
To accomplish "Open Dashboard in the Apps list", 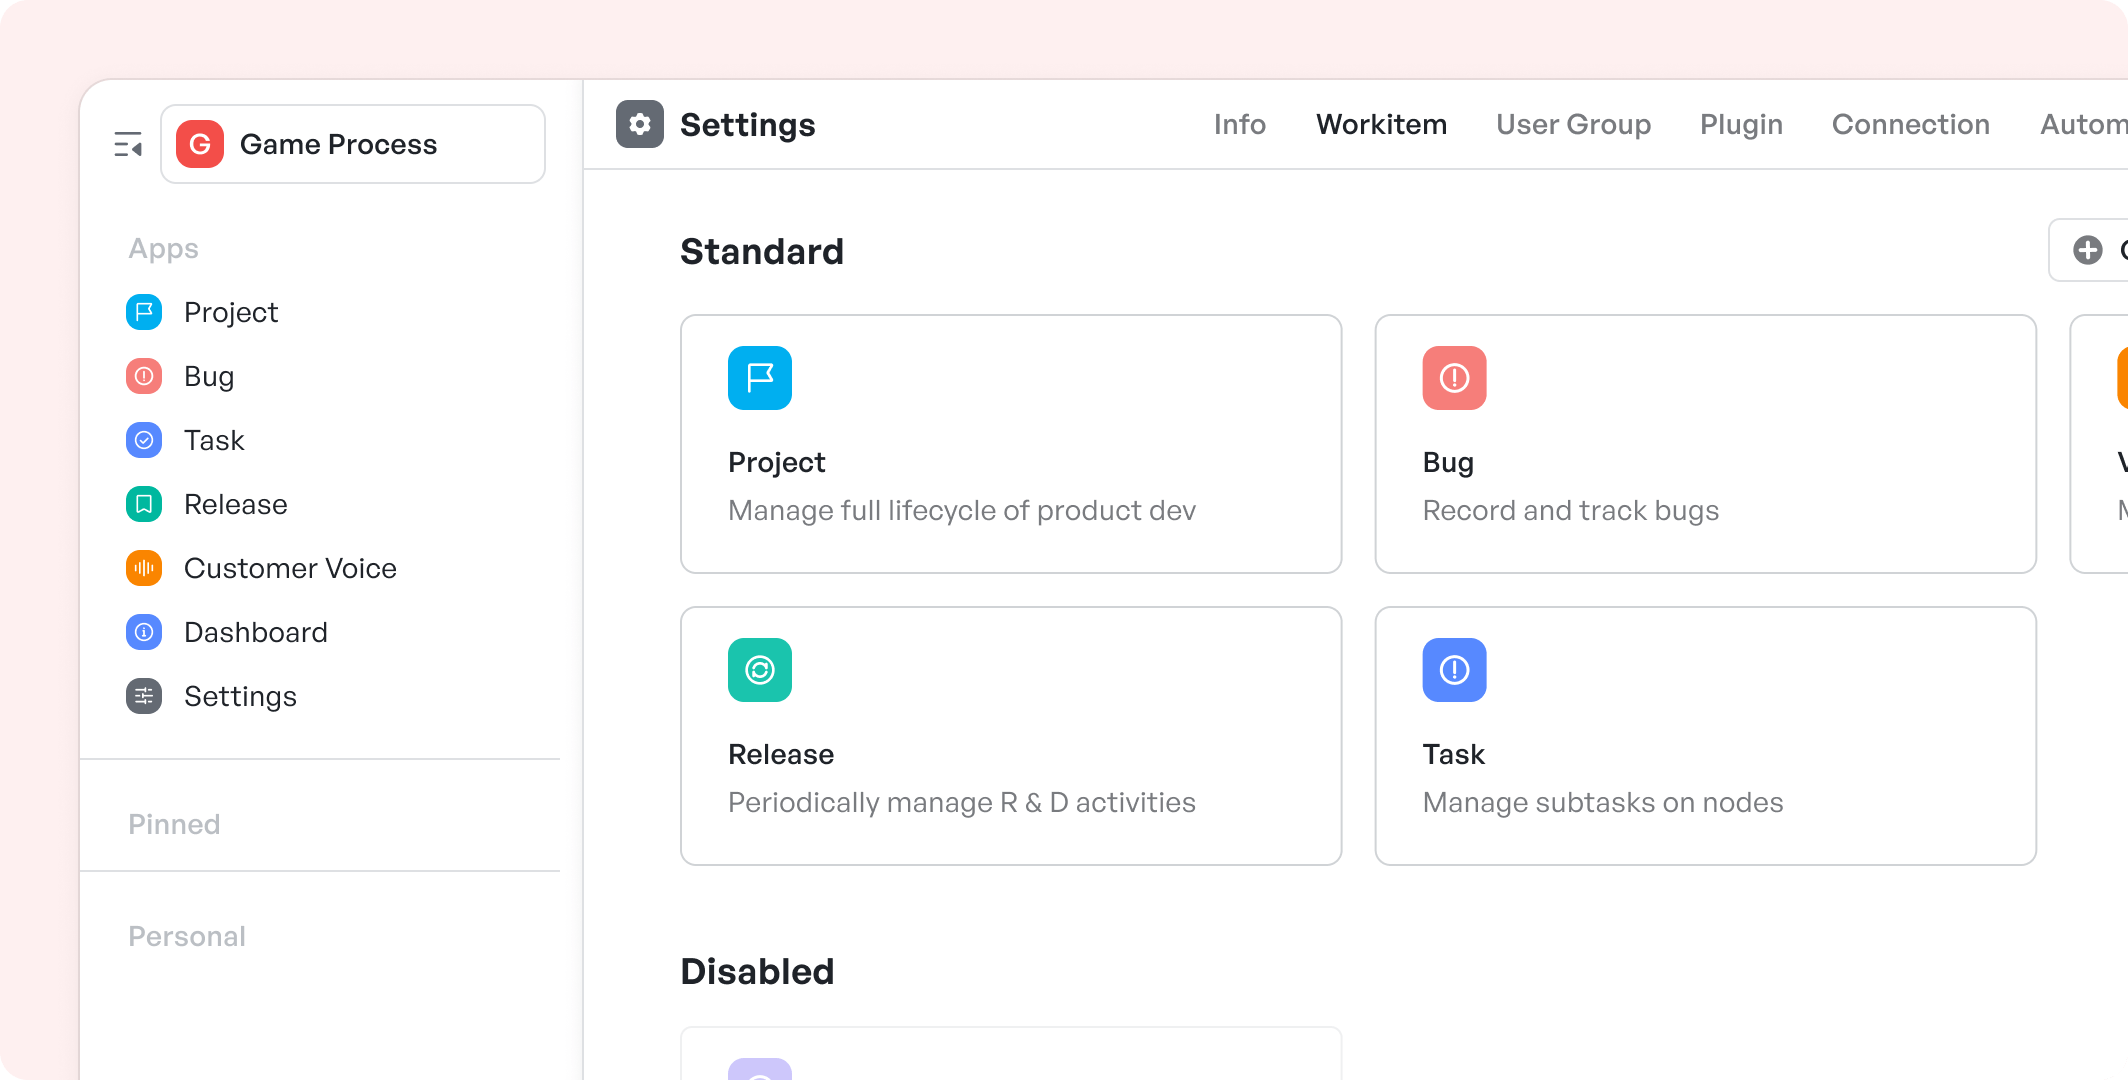I will pyautogui.click(x=256, y=632).
